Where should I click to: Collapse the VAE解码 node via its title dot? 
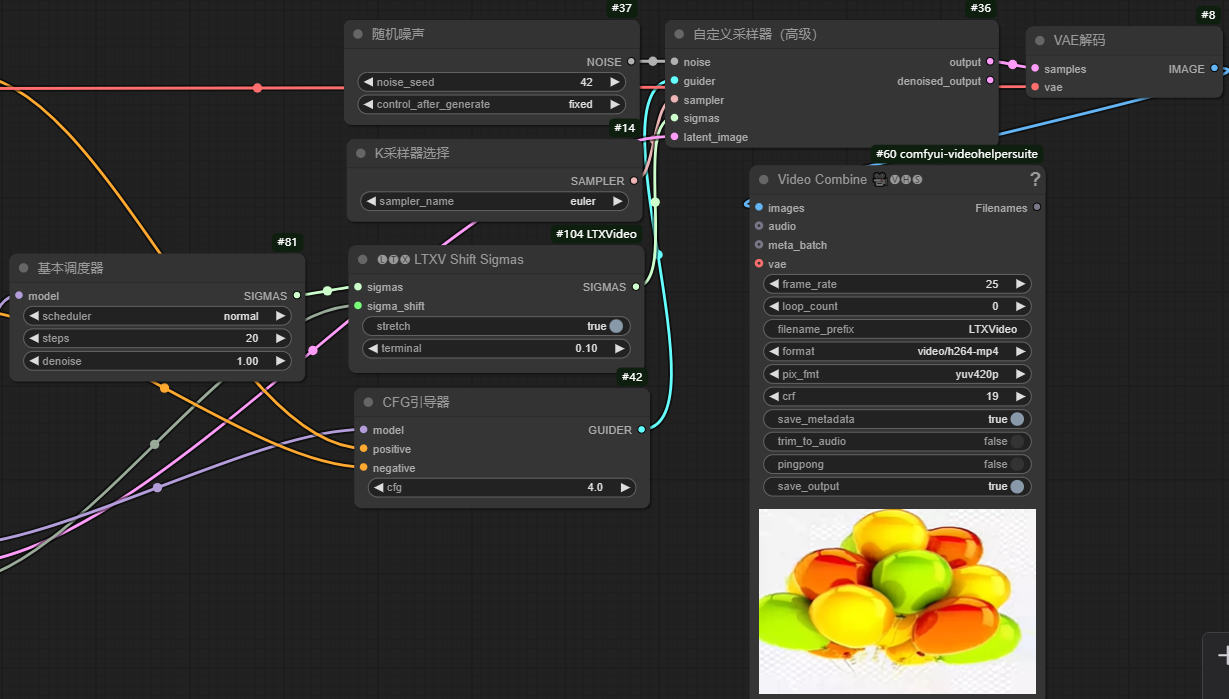pyautogui.click(x=1040, y=41)
